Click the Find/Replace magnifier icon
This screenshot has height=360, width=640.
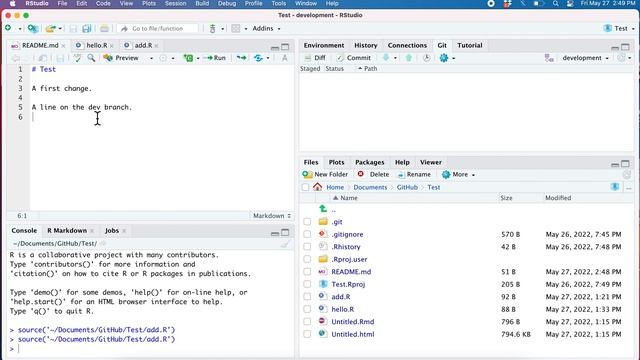click(91, 58)
